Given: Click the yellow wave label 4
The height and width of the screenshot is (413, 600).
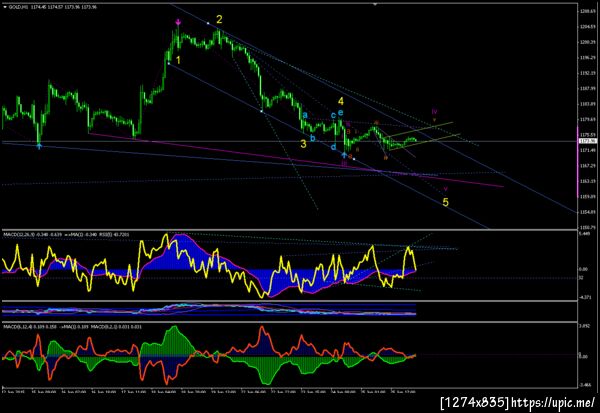Looking at the screenshot, I should pos(341,101).
